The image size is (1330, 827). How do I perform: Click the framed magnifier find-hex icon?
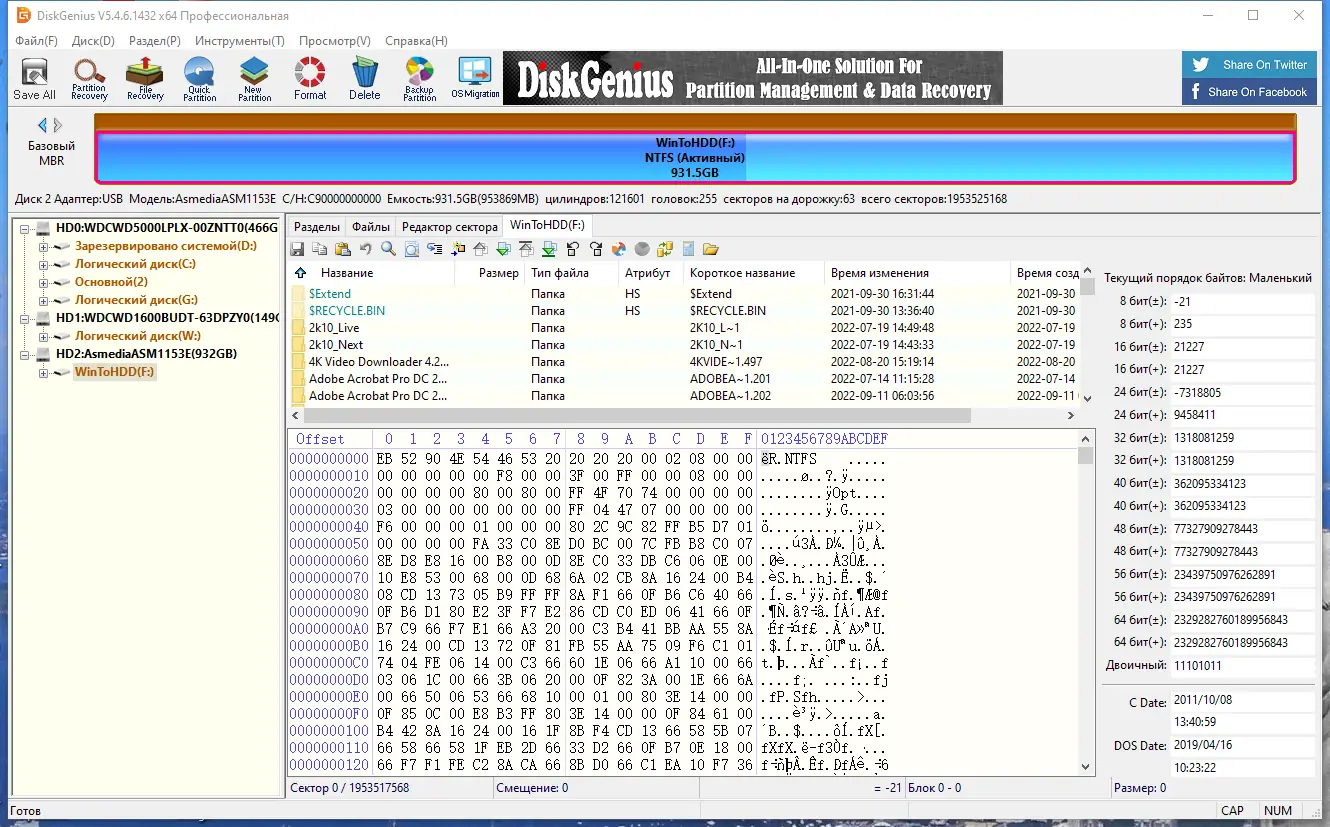click(x=411, y=249)
